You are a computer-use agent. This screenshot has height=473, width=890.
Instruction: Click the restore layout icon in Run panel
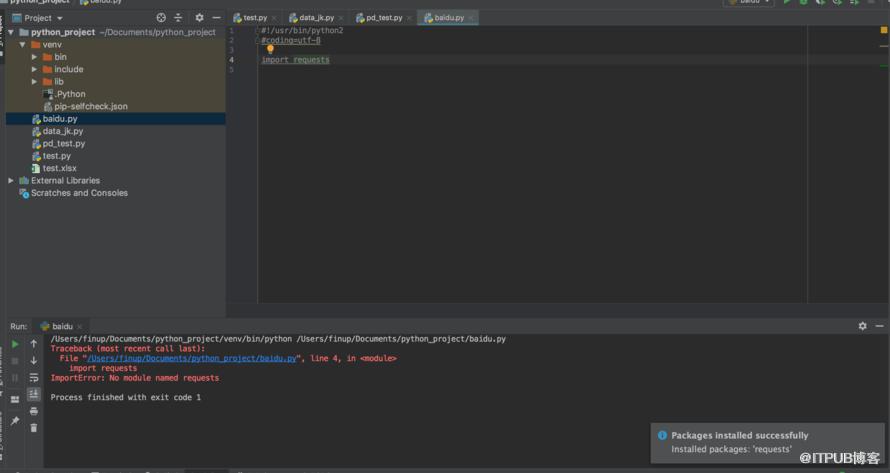(15, 399)
